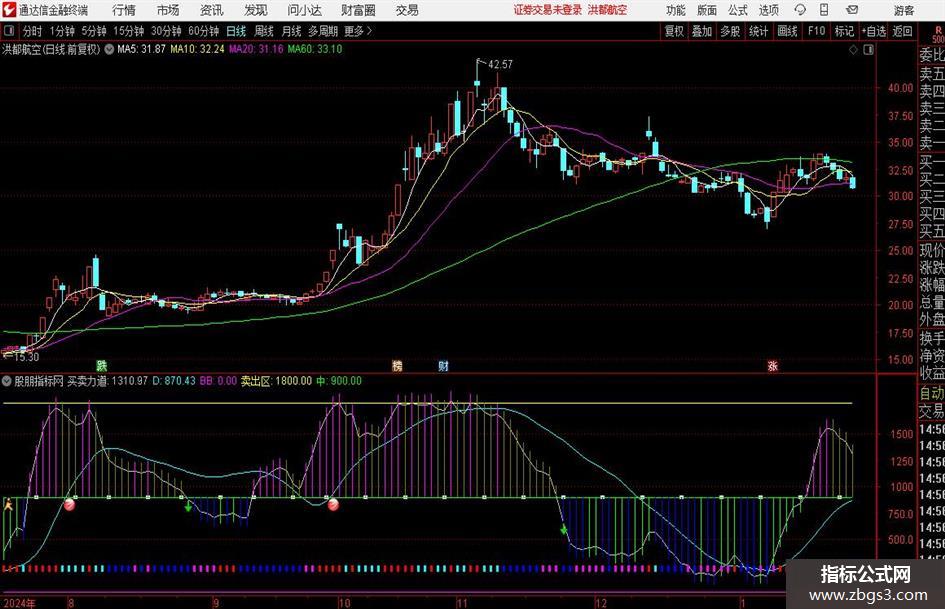This screenshot has width=945, height=609.
Task: Expand the 更多 periods dropdown
Action: [358, 31]
